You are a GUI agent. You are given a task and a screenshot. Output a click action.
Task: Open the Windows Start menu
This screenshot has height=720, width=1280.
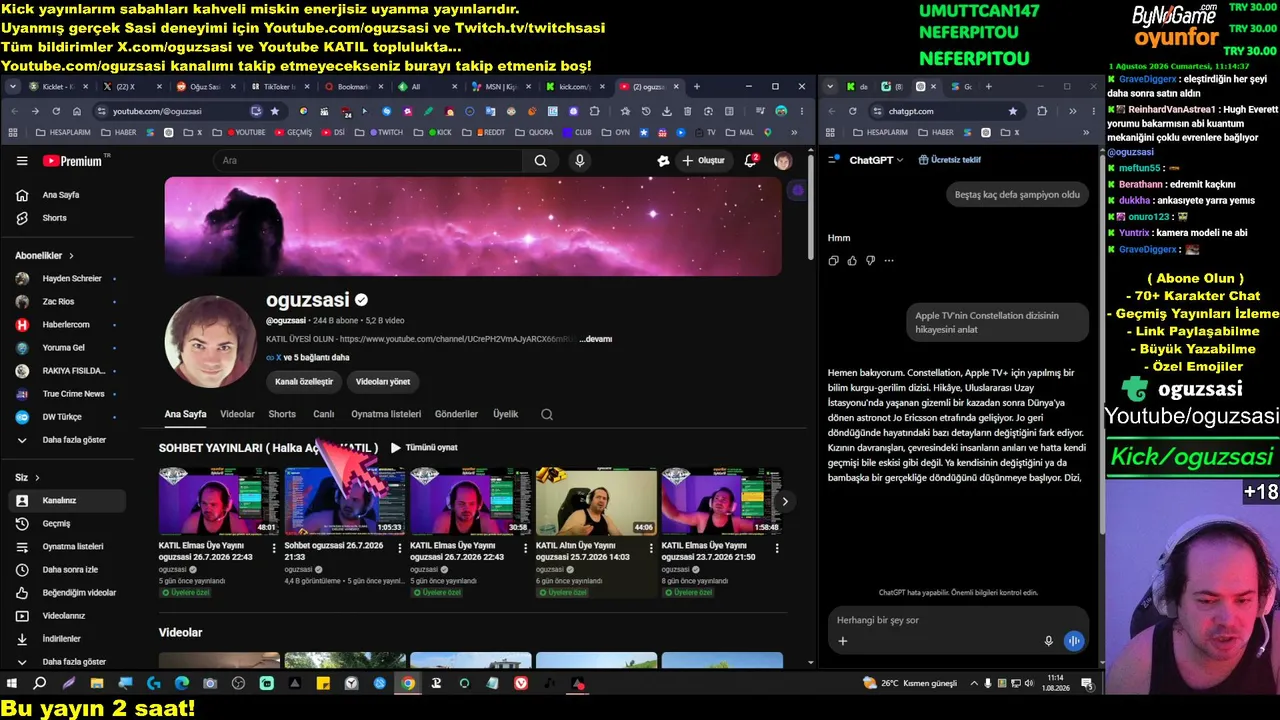[x=12, y=684]
